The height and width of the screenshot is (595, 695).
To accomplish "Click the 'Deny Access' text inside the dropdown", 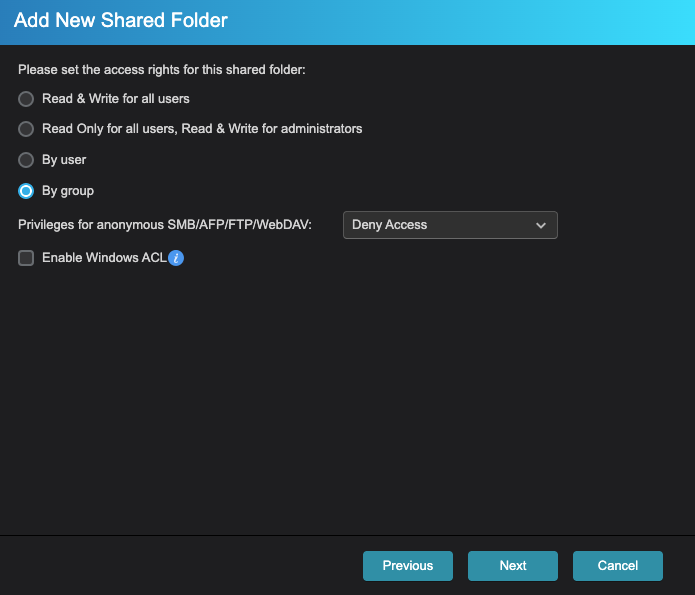I will (390, 225).
